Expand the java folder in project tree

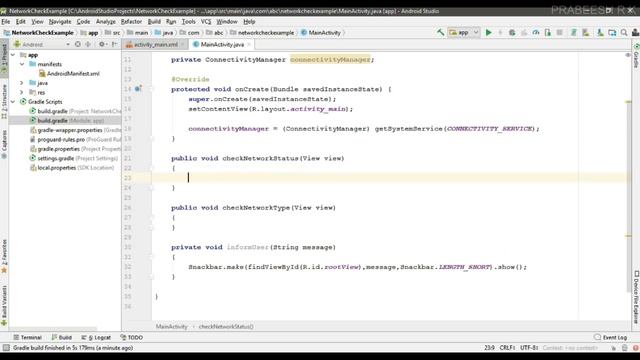(22, 83)
